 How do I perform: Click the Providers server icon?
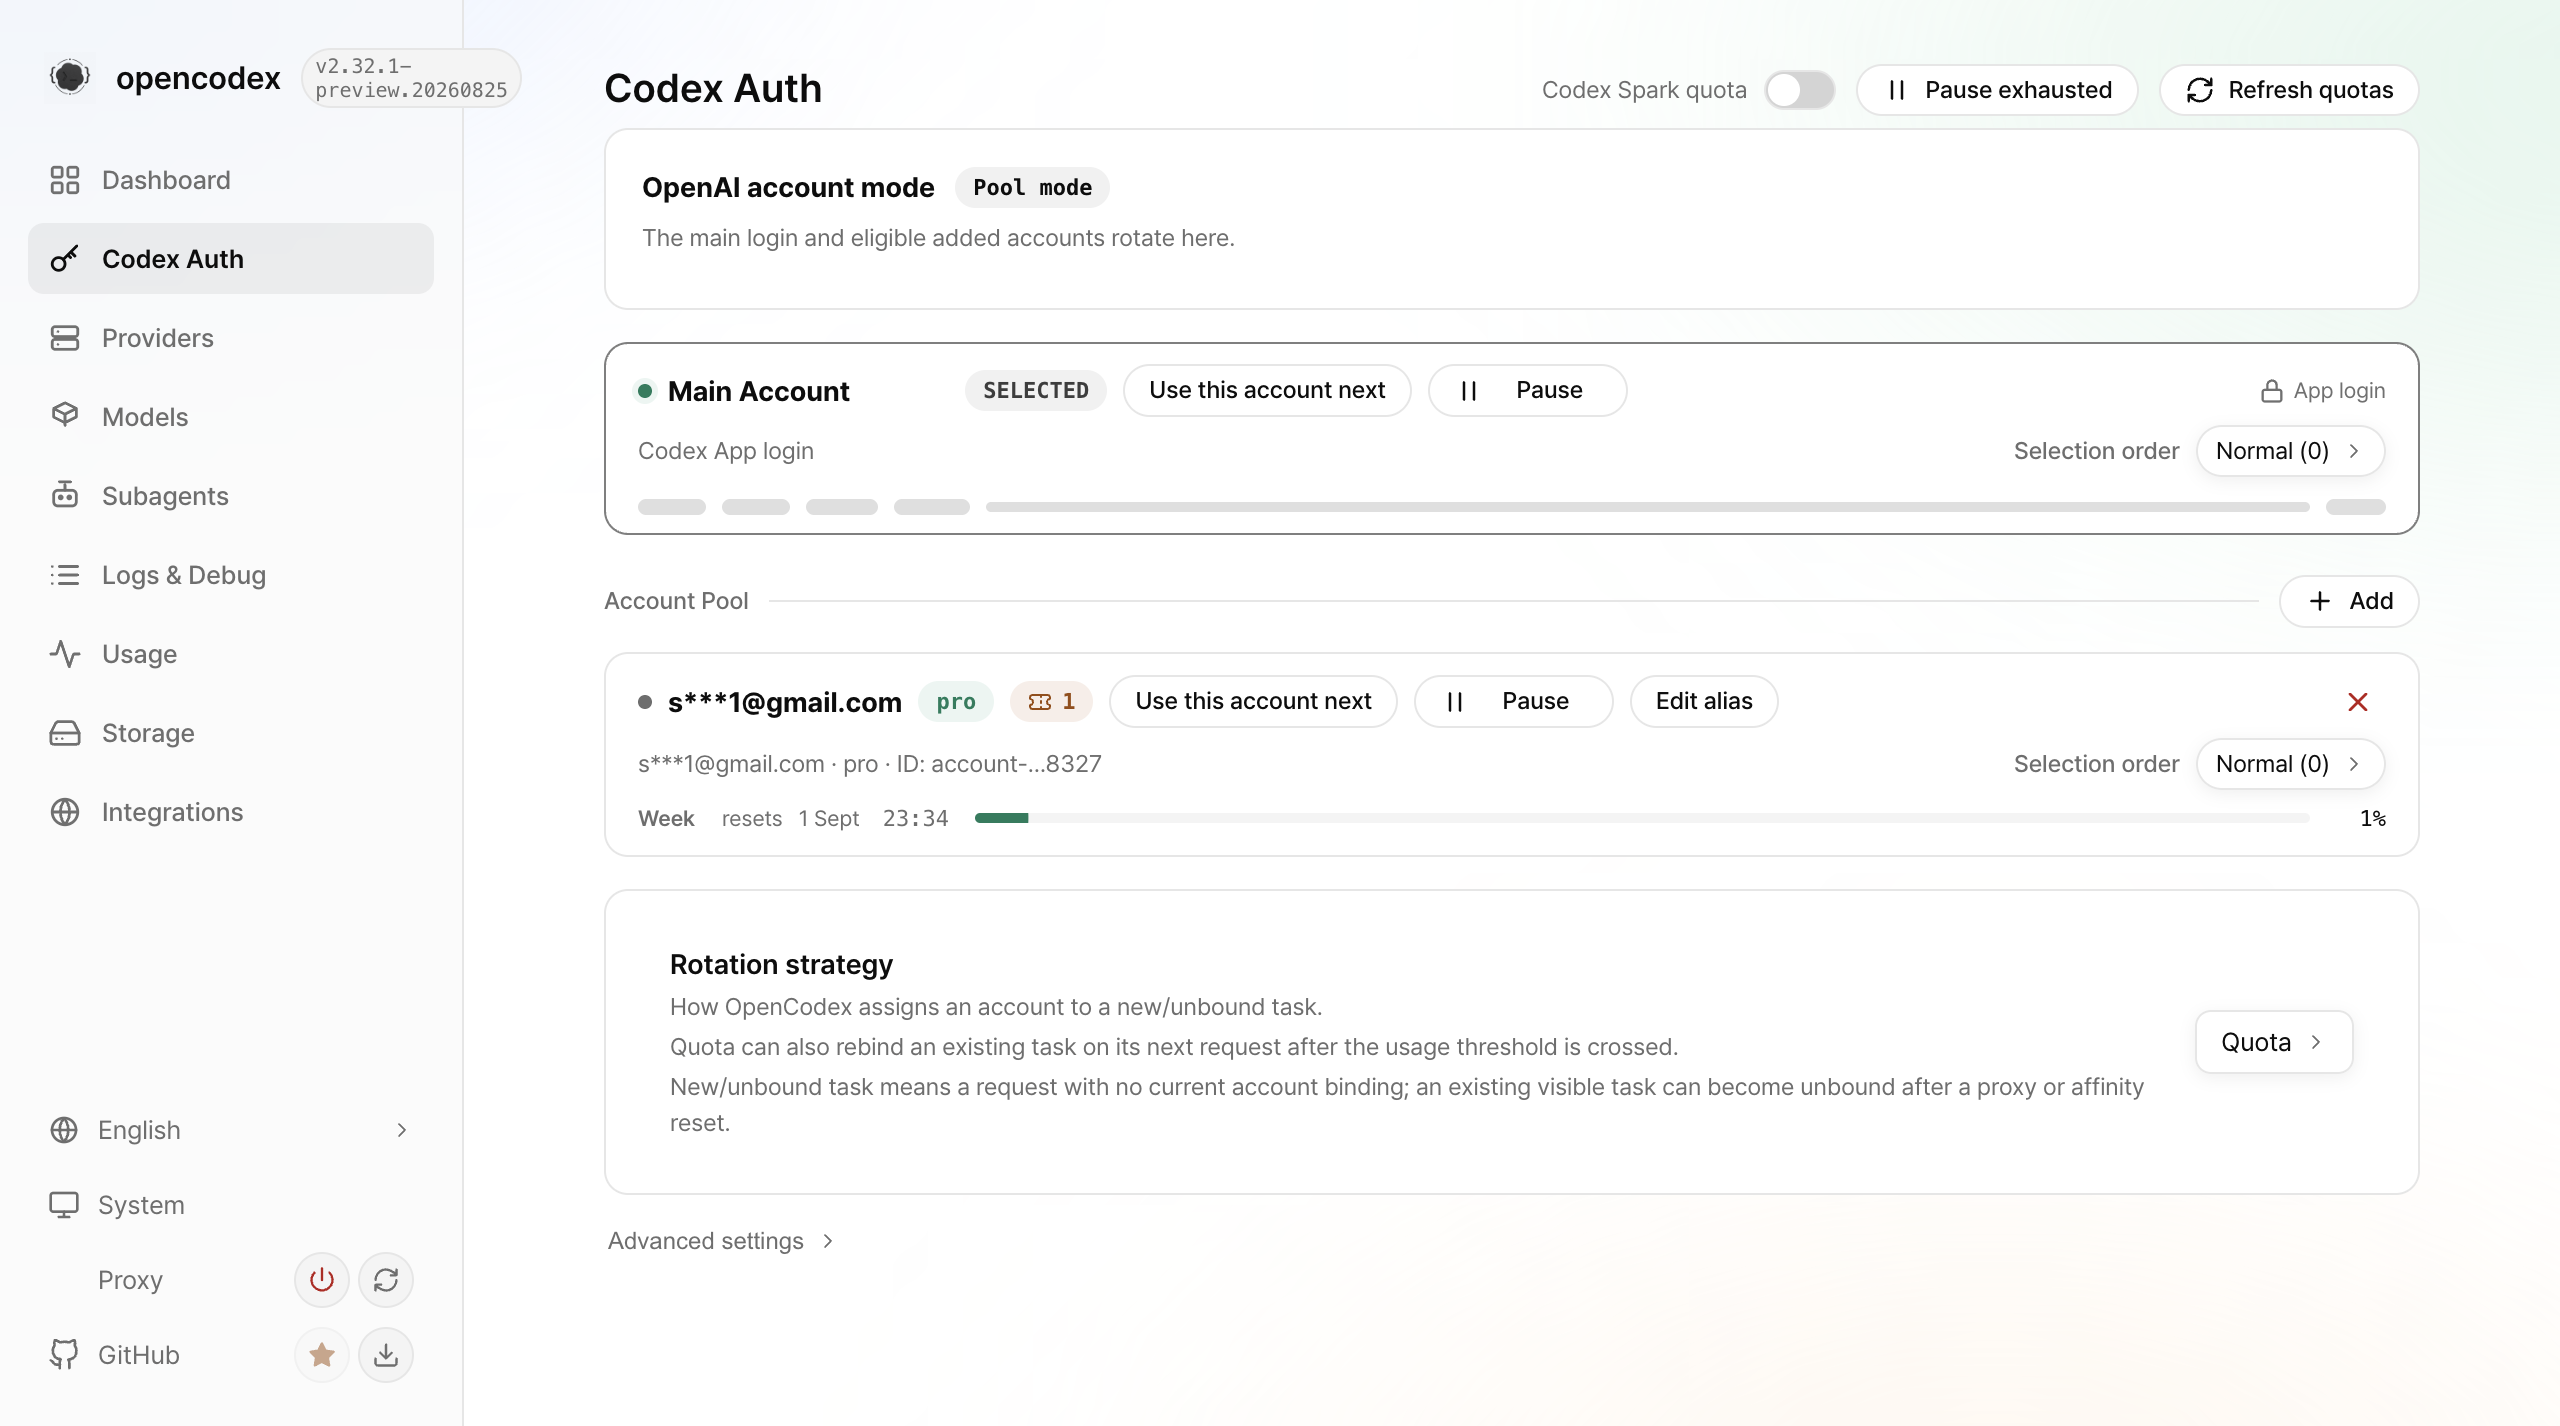coord(65,338)
